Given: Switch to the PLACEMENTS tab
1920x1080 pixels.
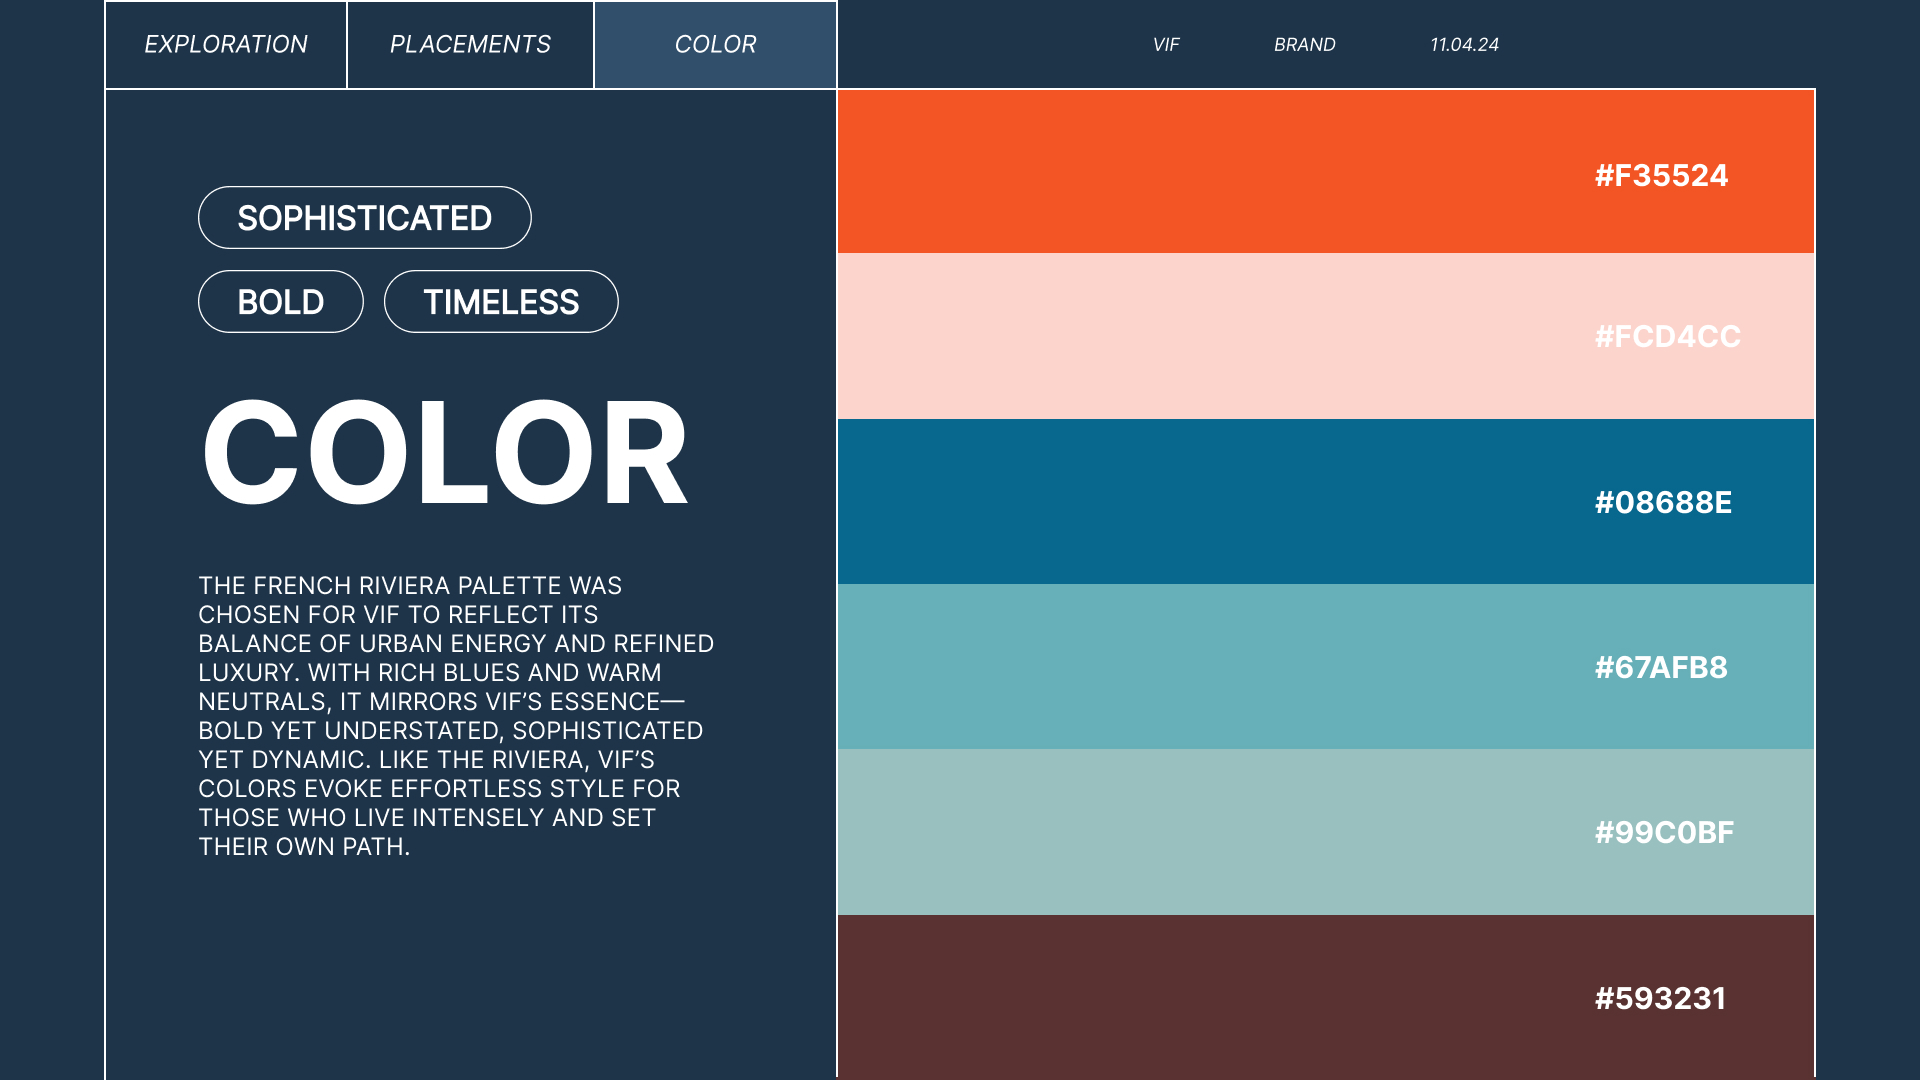Looking at the screenshot, I should 470,44.
